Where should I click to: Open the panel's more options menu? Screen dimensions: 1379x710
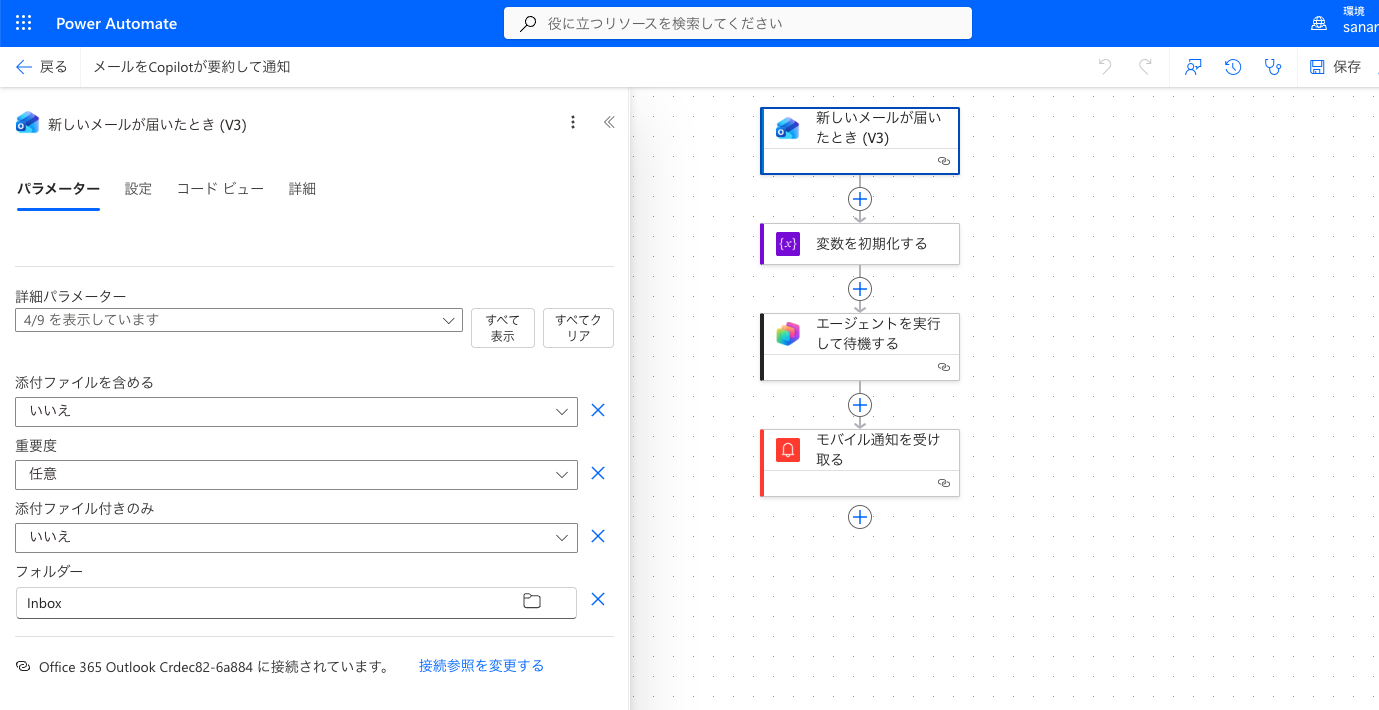click(x=573, y=122)
